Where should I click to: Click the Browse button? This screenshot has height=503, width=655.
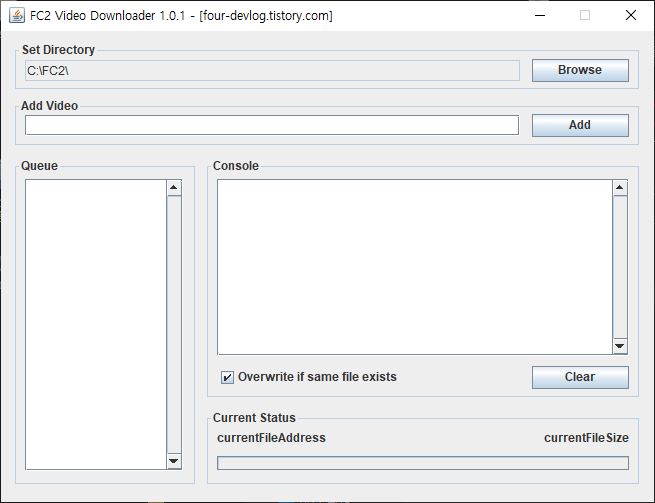tap(580, 70)
